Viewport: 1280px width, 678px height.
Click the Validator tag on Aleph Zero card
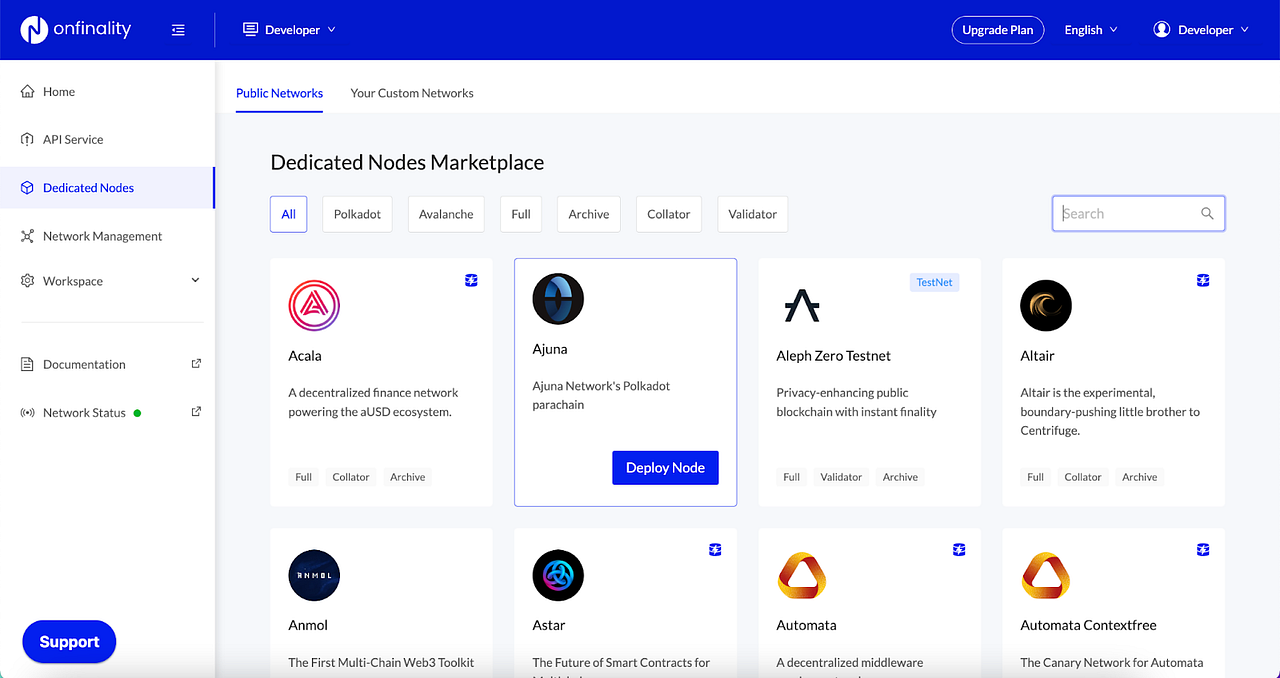(x=841, y=477)
